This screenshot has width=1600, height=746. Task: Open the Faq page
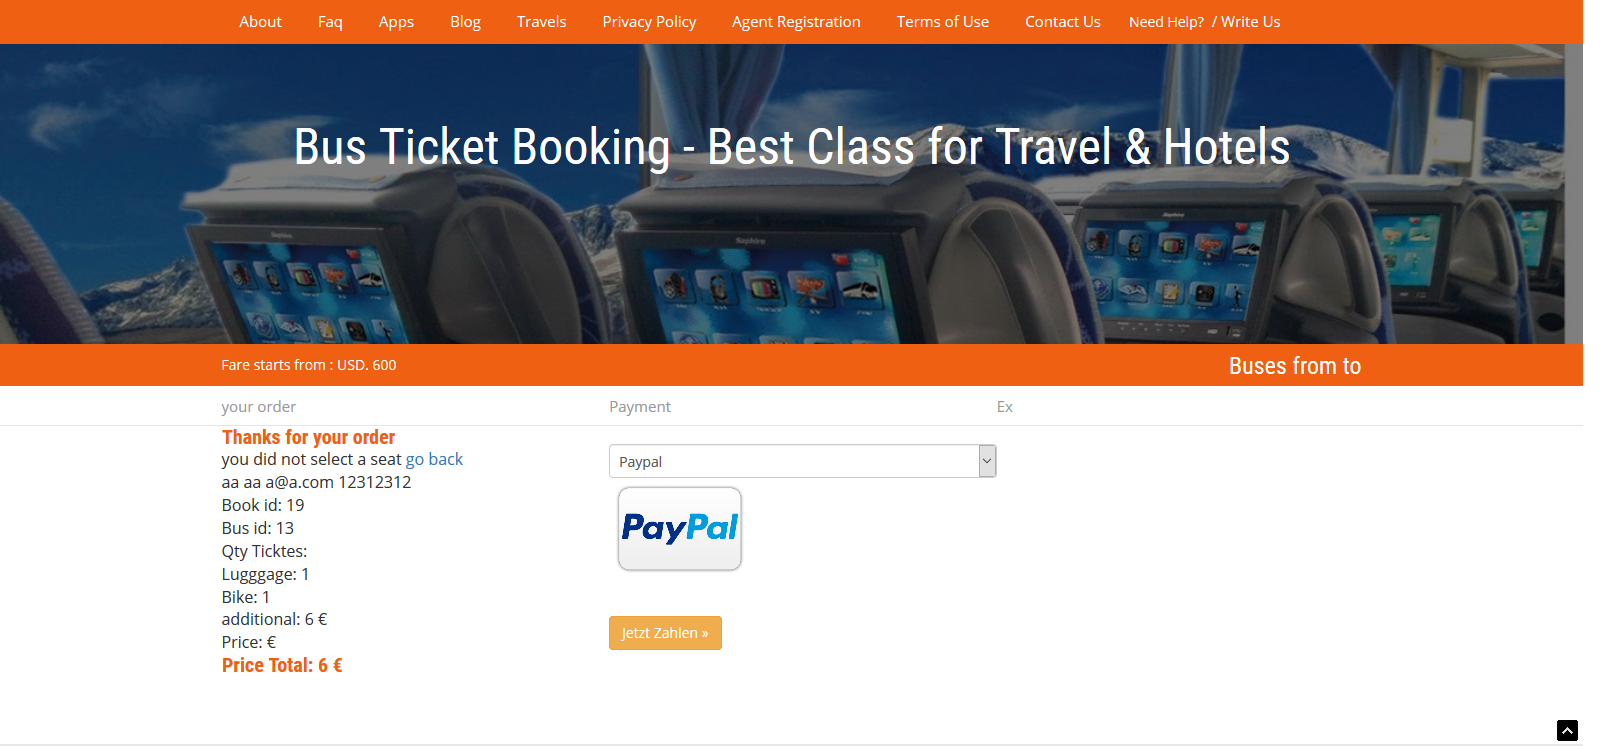[330, 22]
